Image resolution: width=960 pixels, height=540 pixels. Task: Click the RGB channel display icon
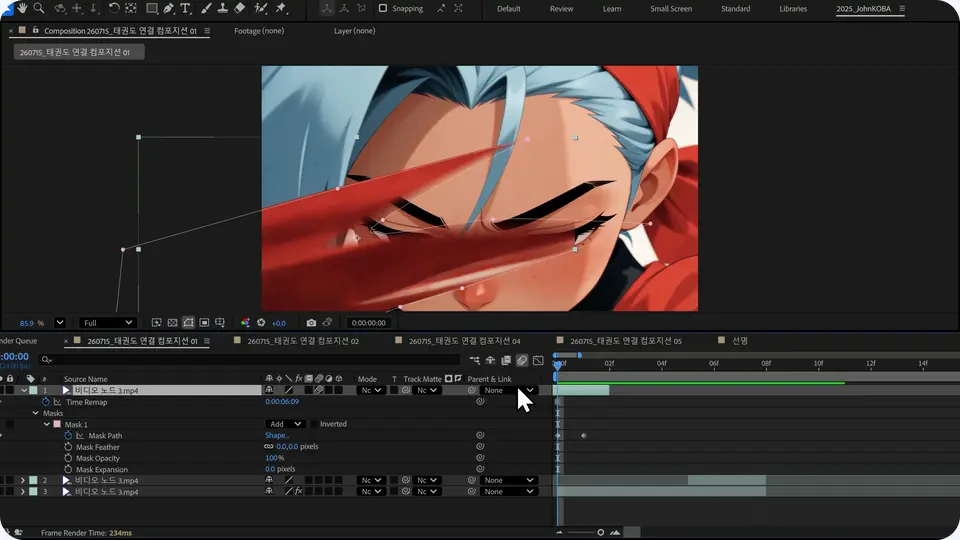[245, 323]
